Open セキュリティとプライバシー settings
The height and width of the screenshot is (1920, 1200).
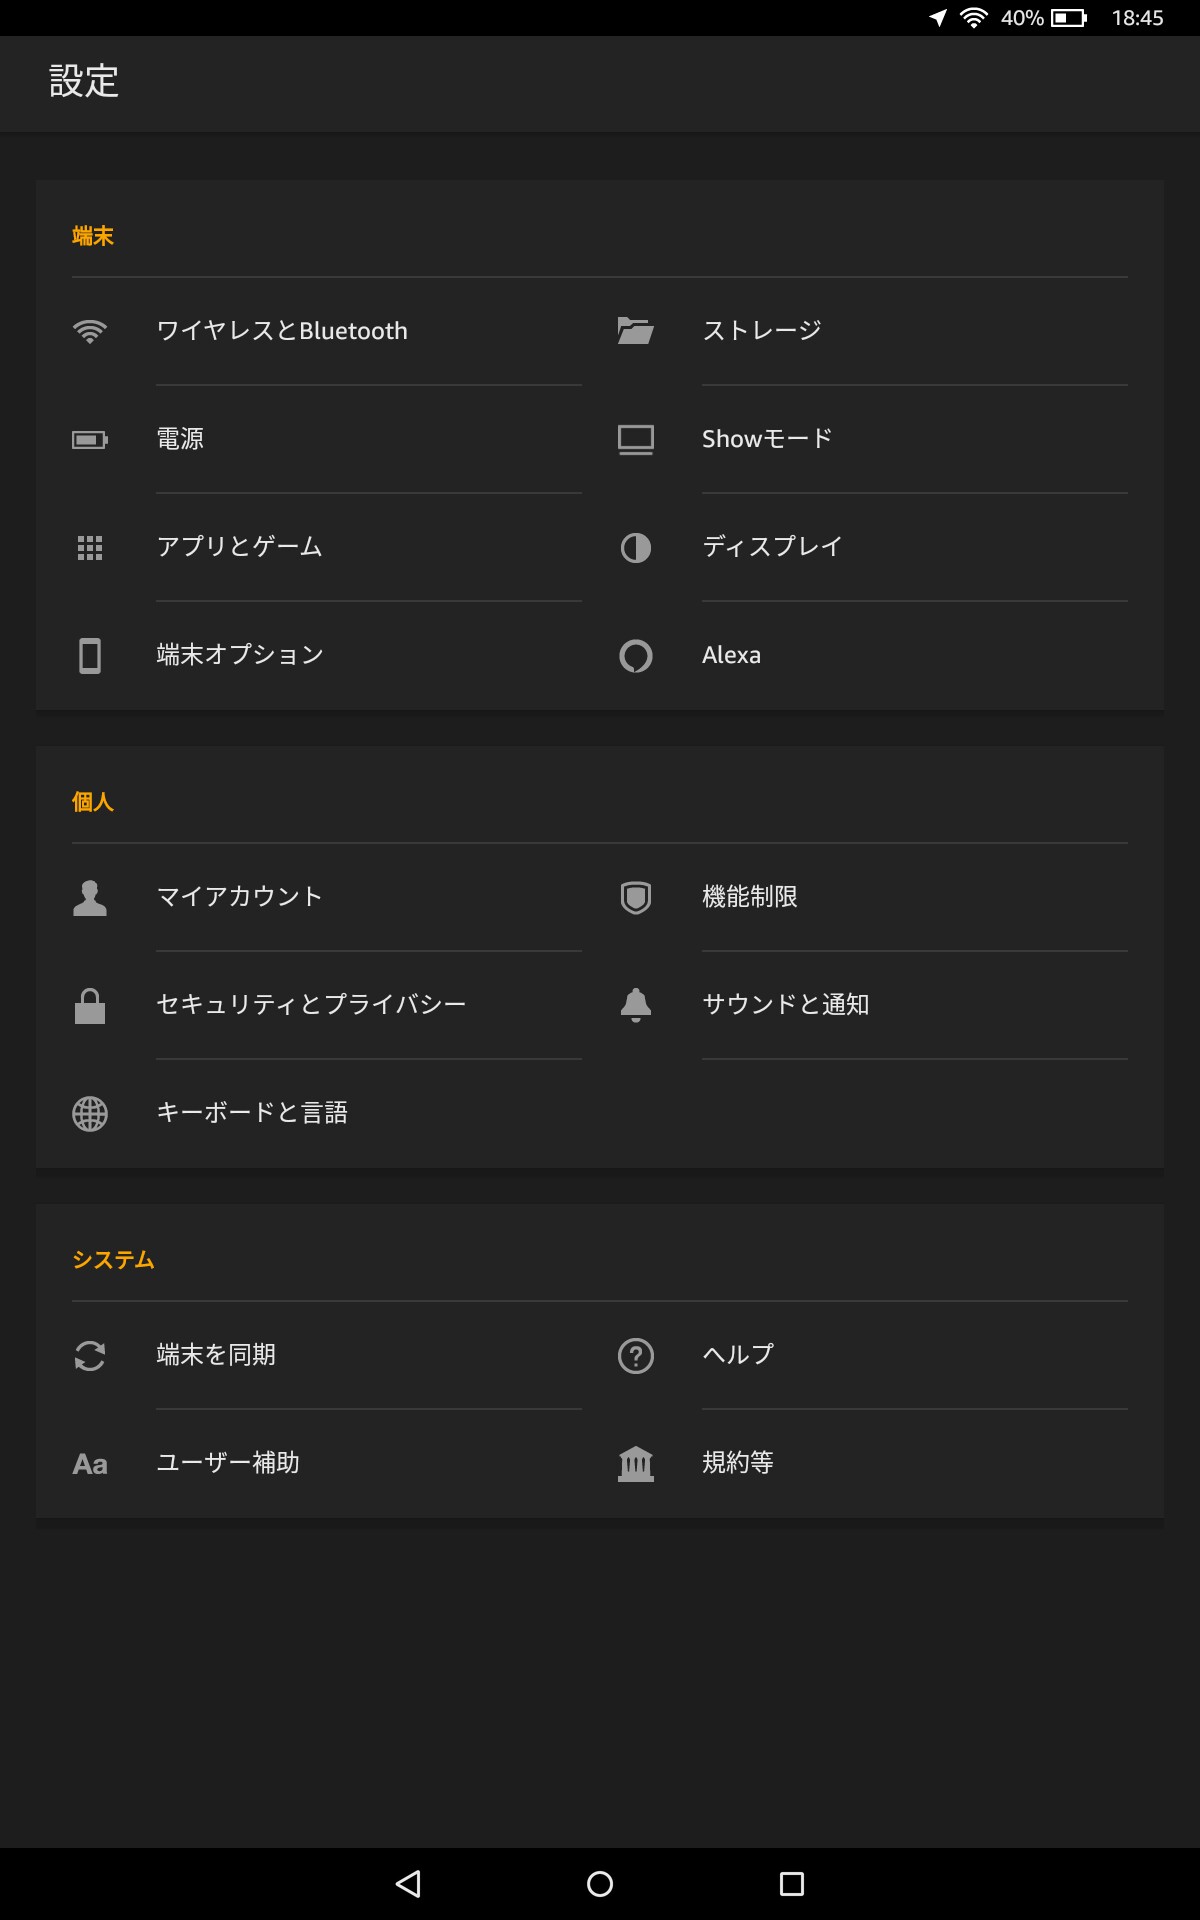309,1005
